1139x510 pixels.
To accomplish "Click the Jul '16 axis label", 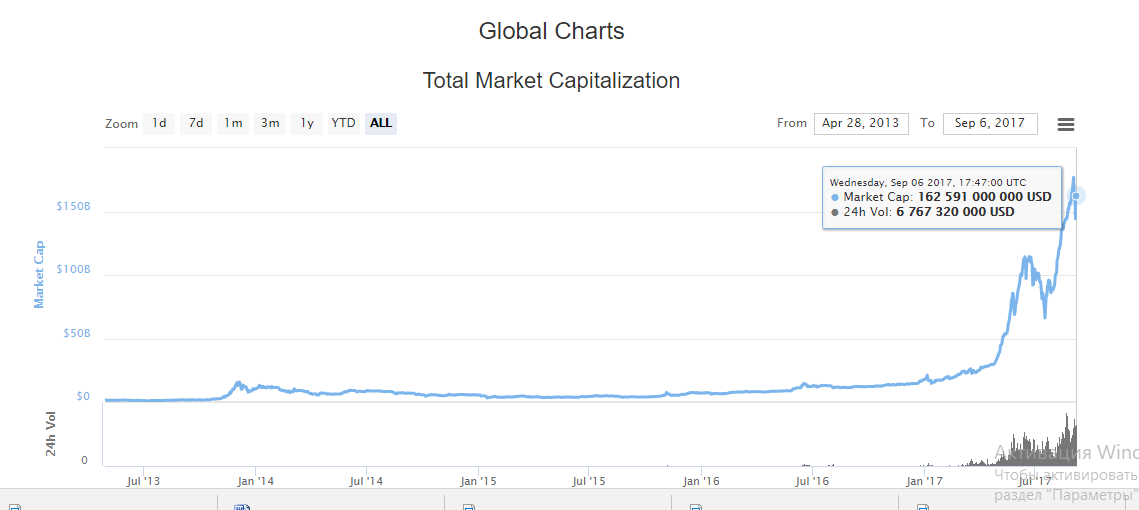I will pyautogui.click(x=813, y=481).
